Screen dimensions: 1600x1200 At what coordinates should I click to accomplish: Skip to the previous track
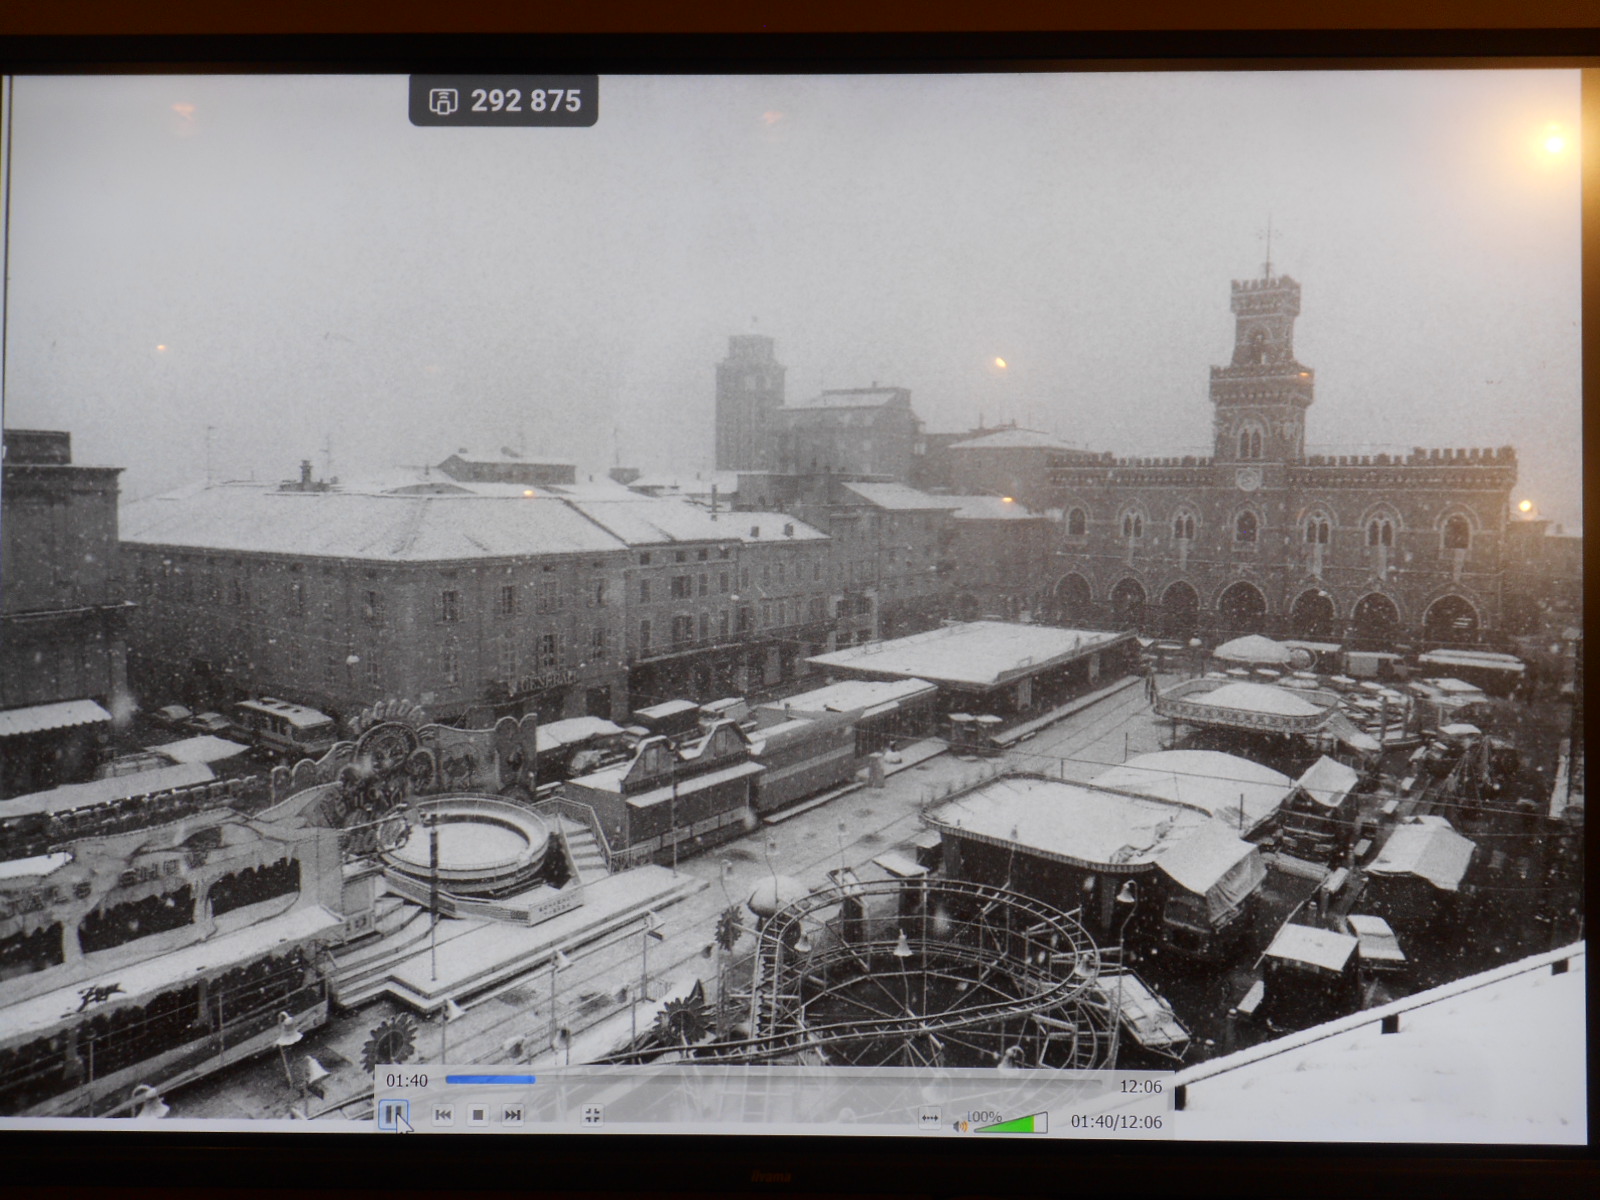(443, 1114)
